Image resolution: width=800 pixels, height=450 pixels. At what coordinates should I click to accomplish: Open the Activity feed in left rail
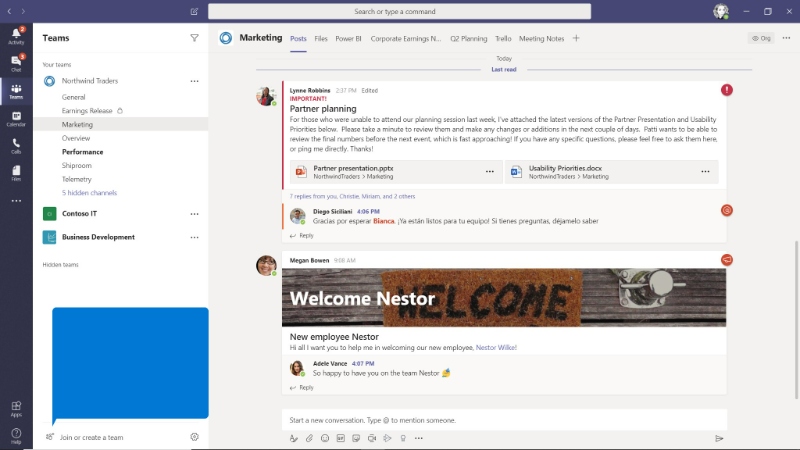(x=16, y=37)
